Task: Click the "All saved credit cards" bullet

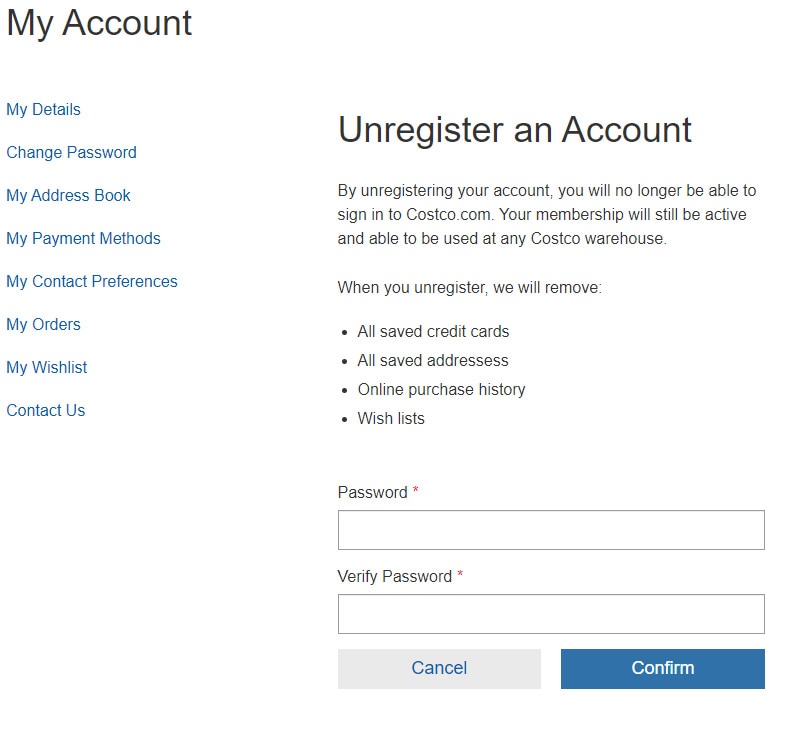Action: pyautogui.click(x=433, y=331)
